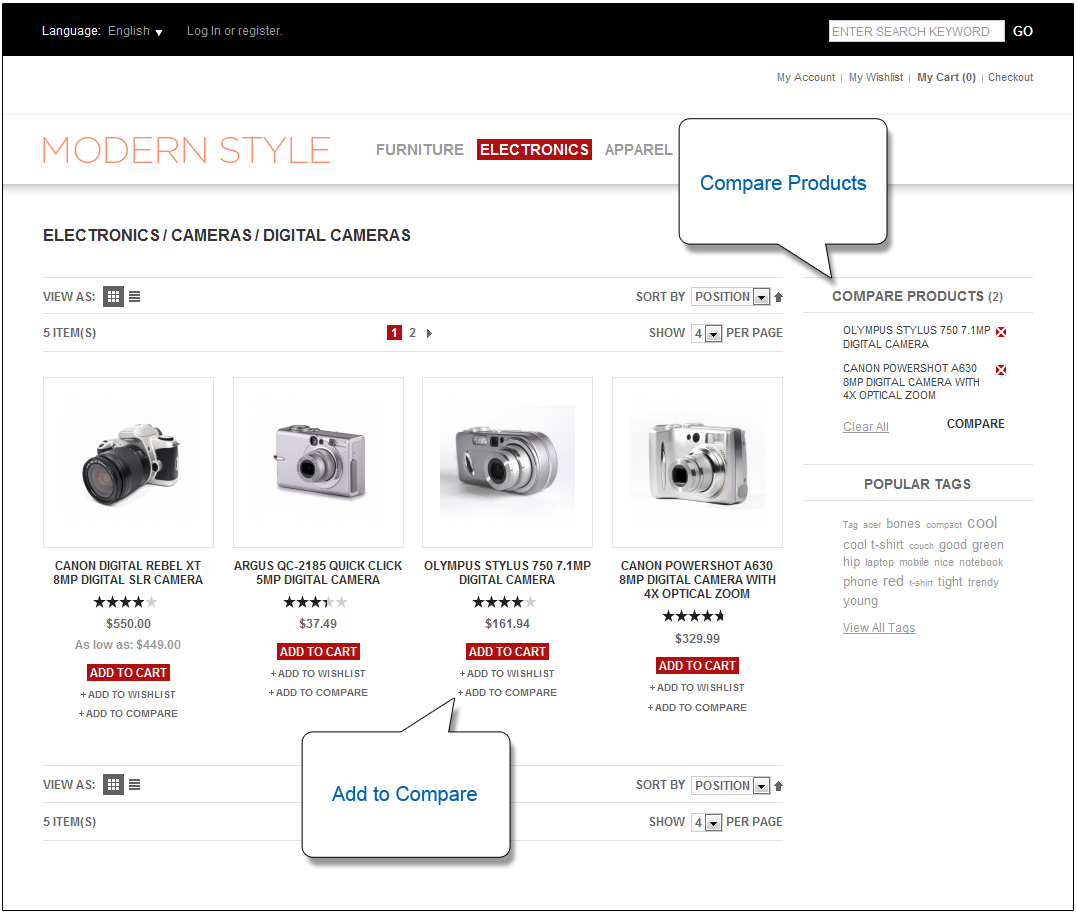Select the 'phone' popular tag
The height and width of the screenshot is (915, 1077).
click(x=860, y=582)
